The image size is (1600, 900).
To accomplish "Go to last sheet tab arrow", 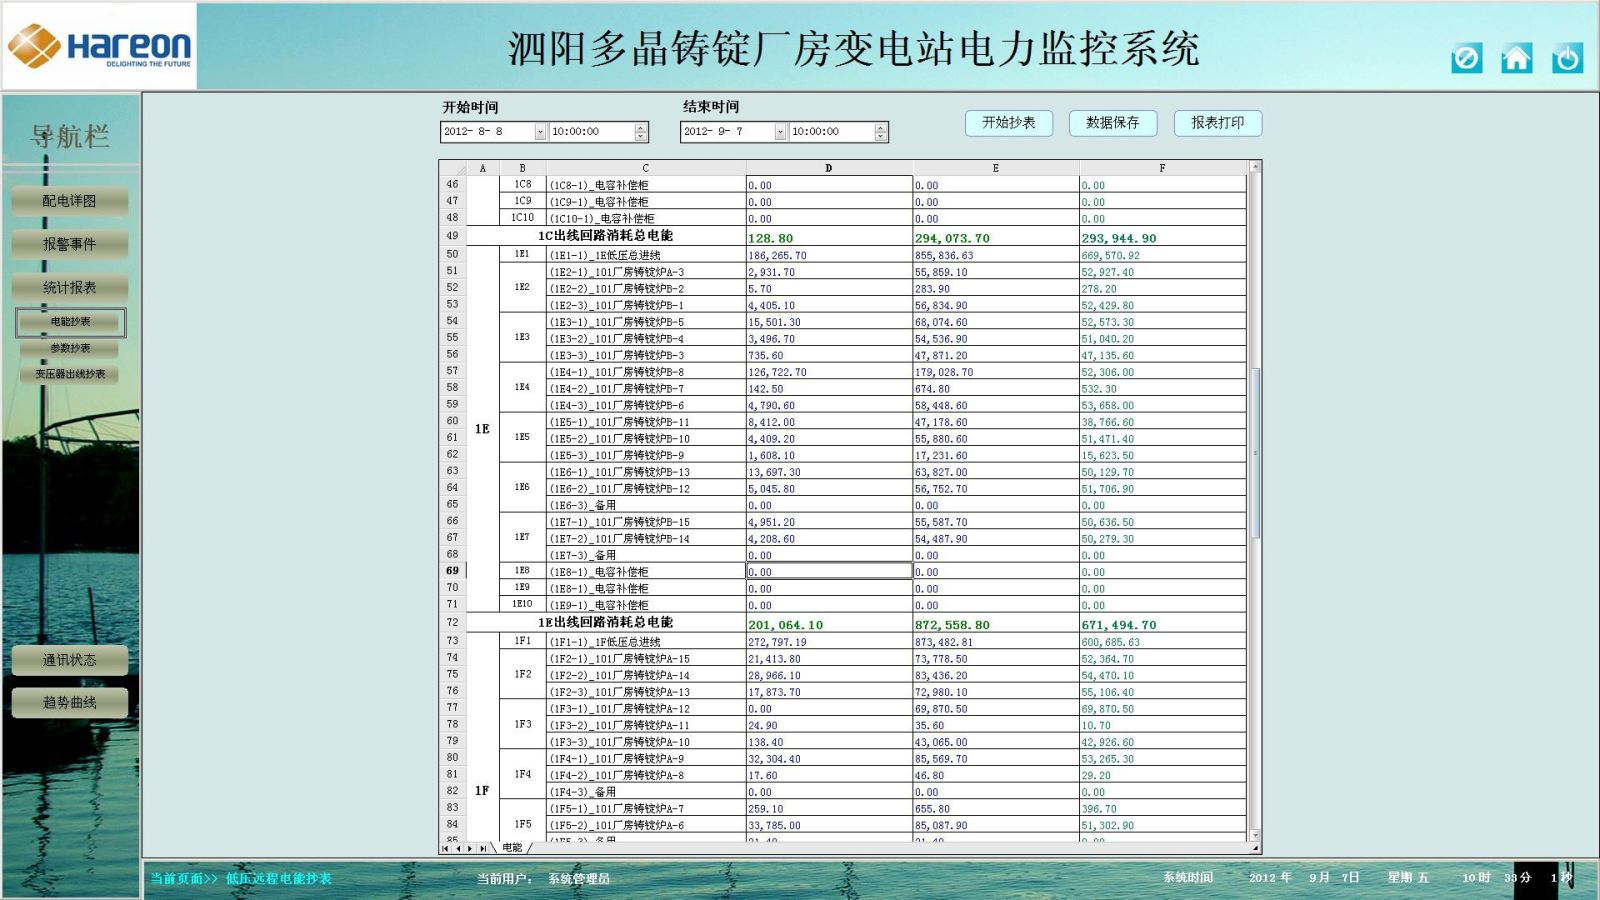I will coord(483,848).
